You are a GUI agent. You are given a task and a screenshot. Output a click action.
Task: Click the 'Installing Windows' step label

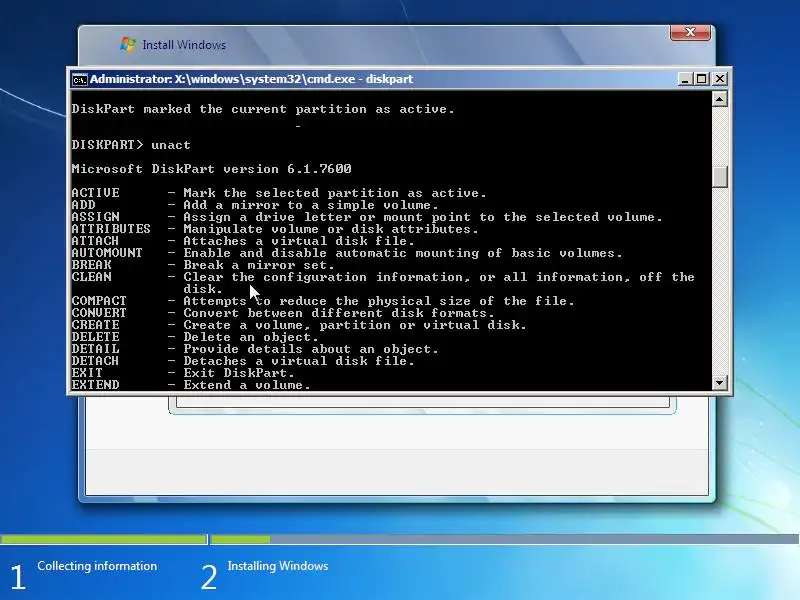pos(278,566)
